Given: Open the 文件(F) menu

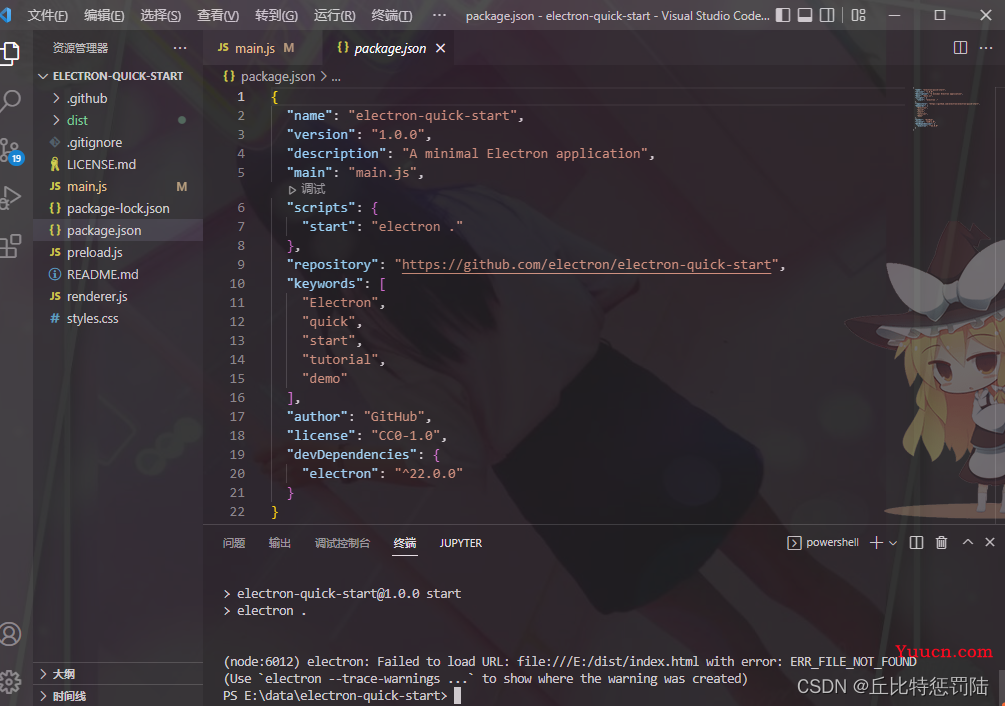Looking at the screenshot, I should coord(47,15).
